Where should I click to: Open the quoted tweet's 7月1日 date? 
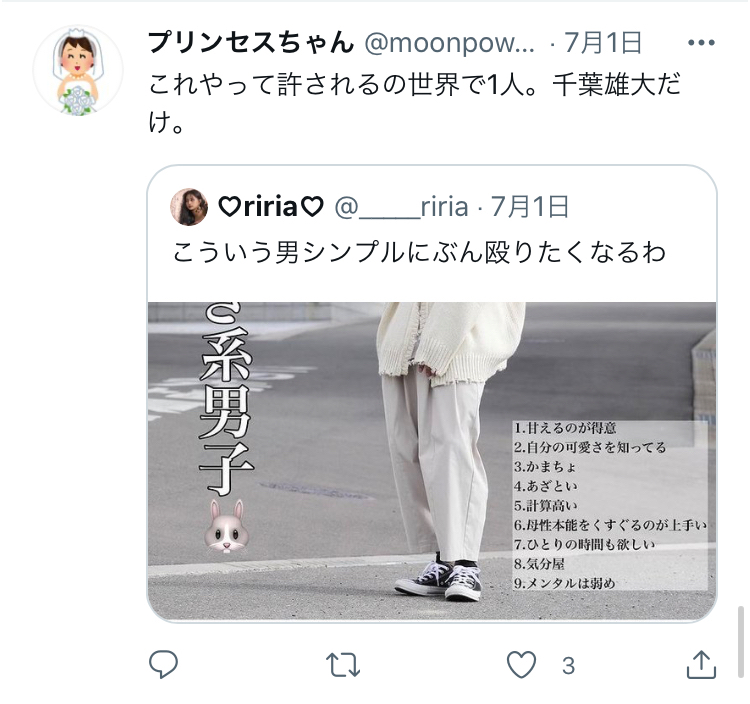click(529, 207)
